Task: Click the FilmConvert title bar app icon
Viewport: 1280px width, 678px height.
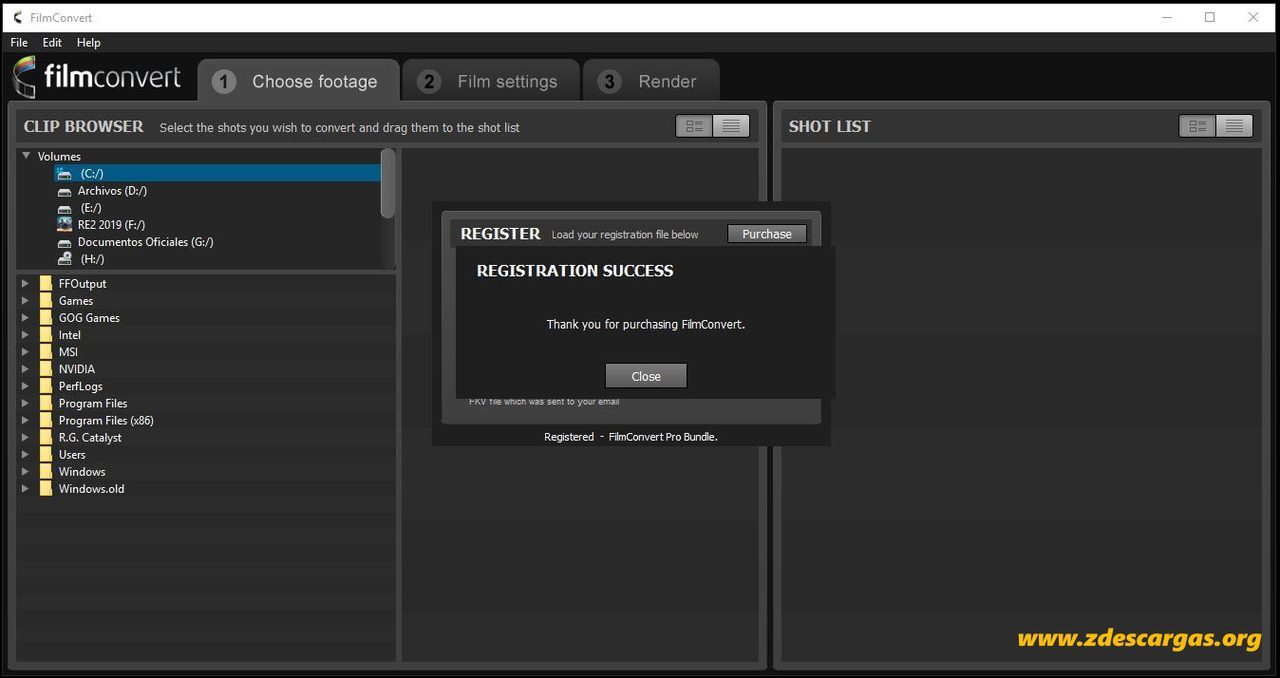Action: pos(18,18)
